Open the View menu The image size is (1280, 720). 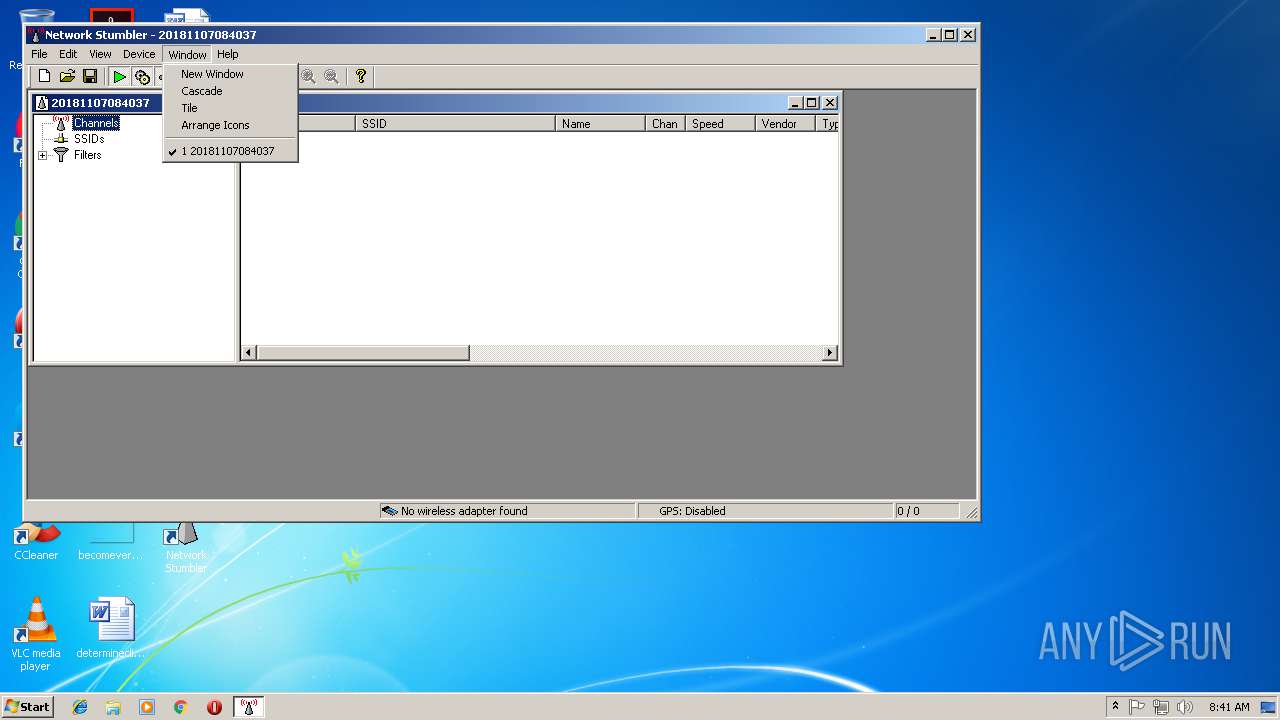[x=100, y=54]
